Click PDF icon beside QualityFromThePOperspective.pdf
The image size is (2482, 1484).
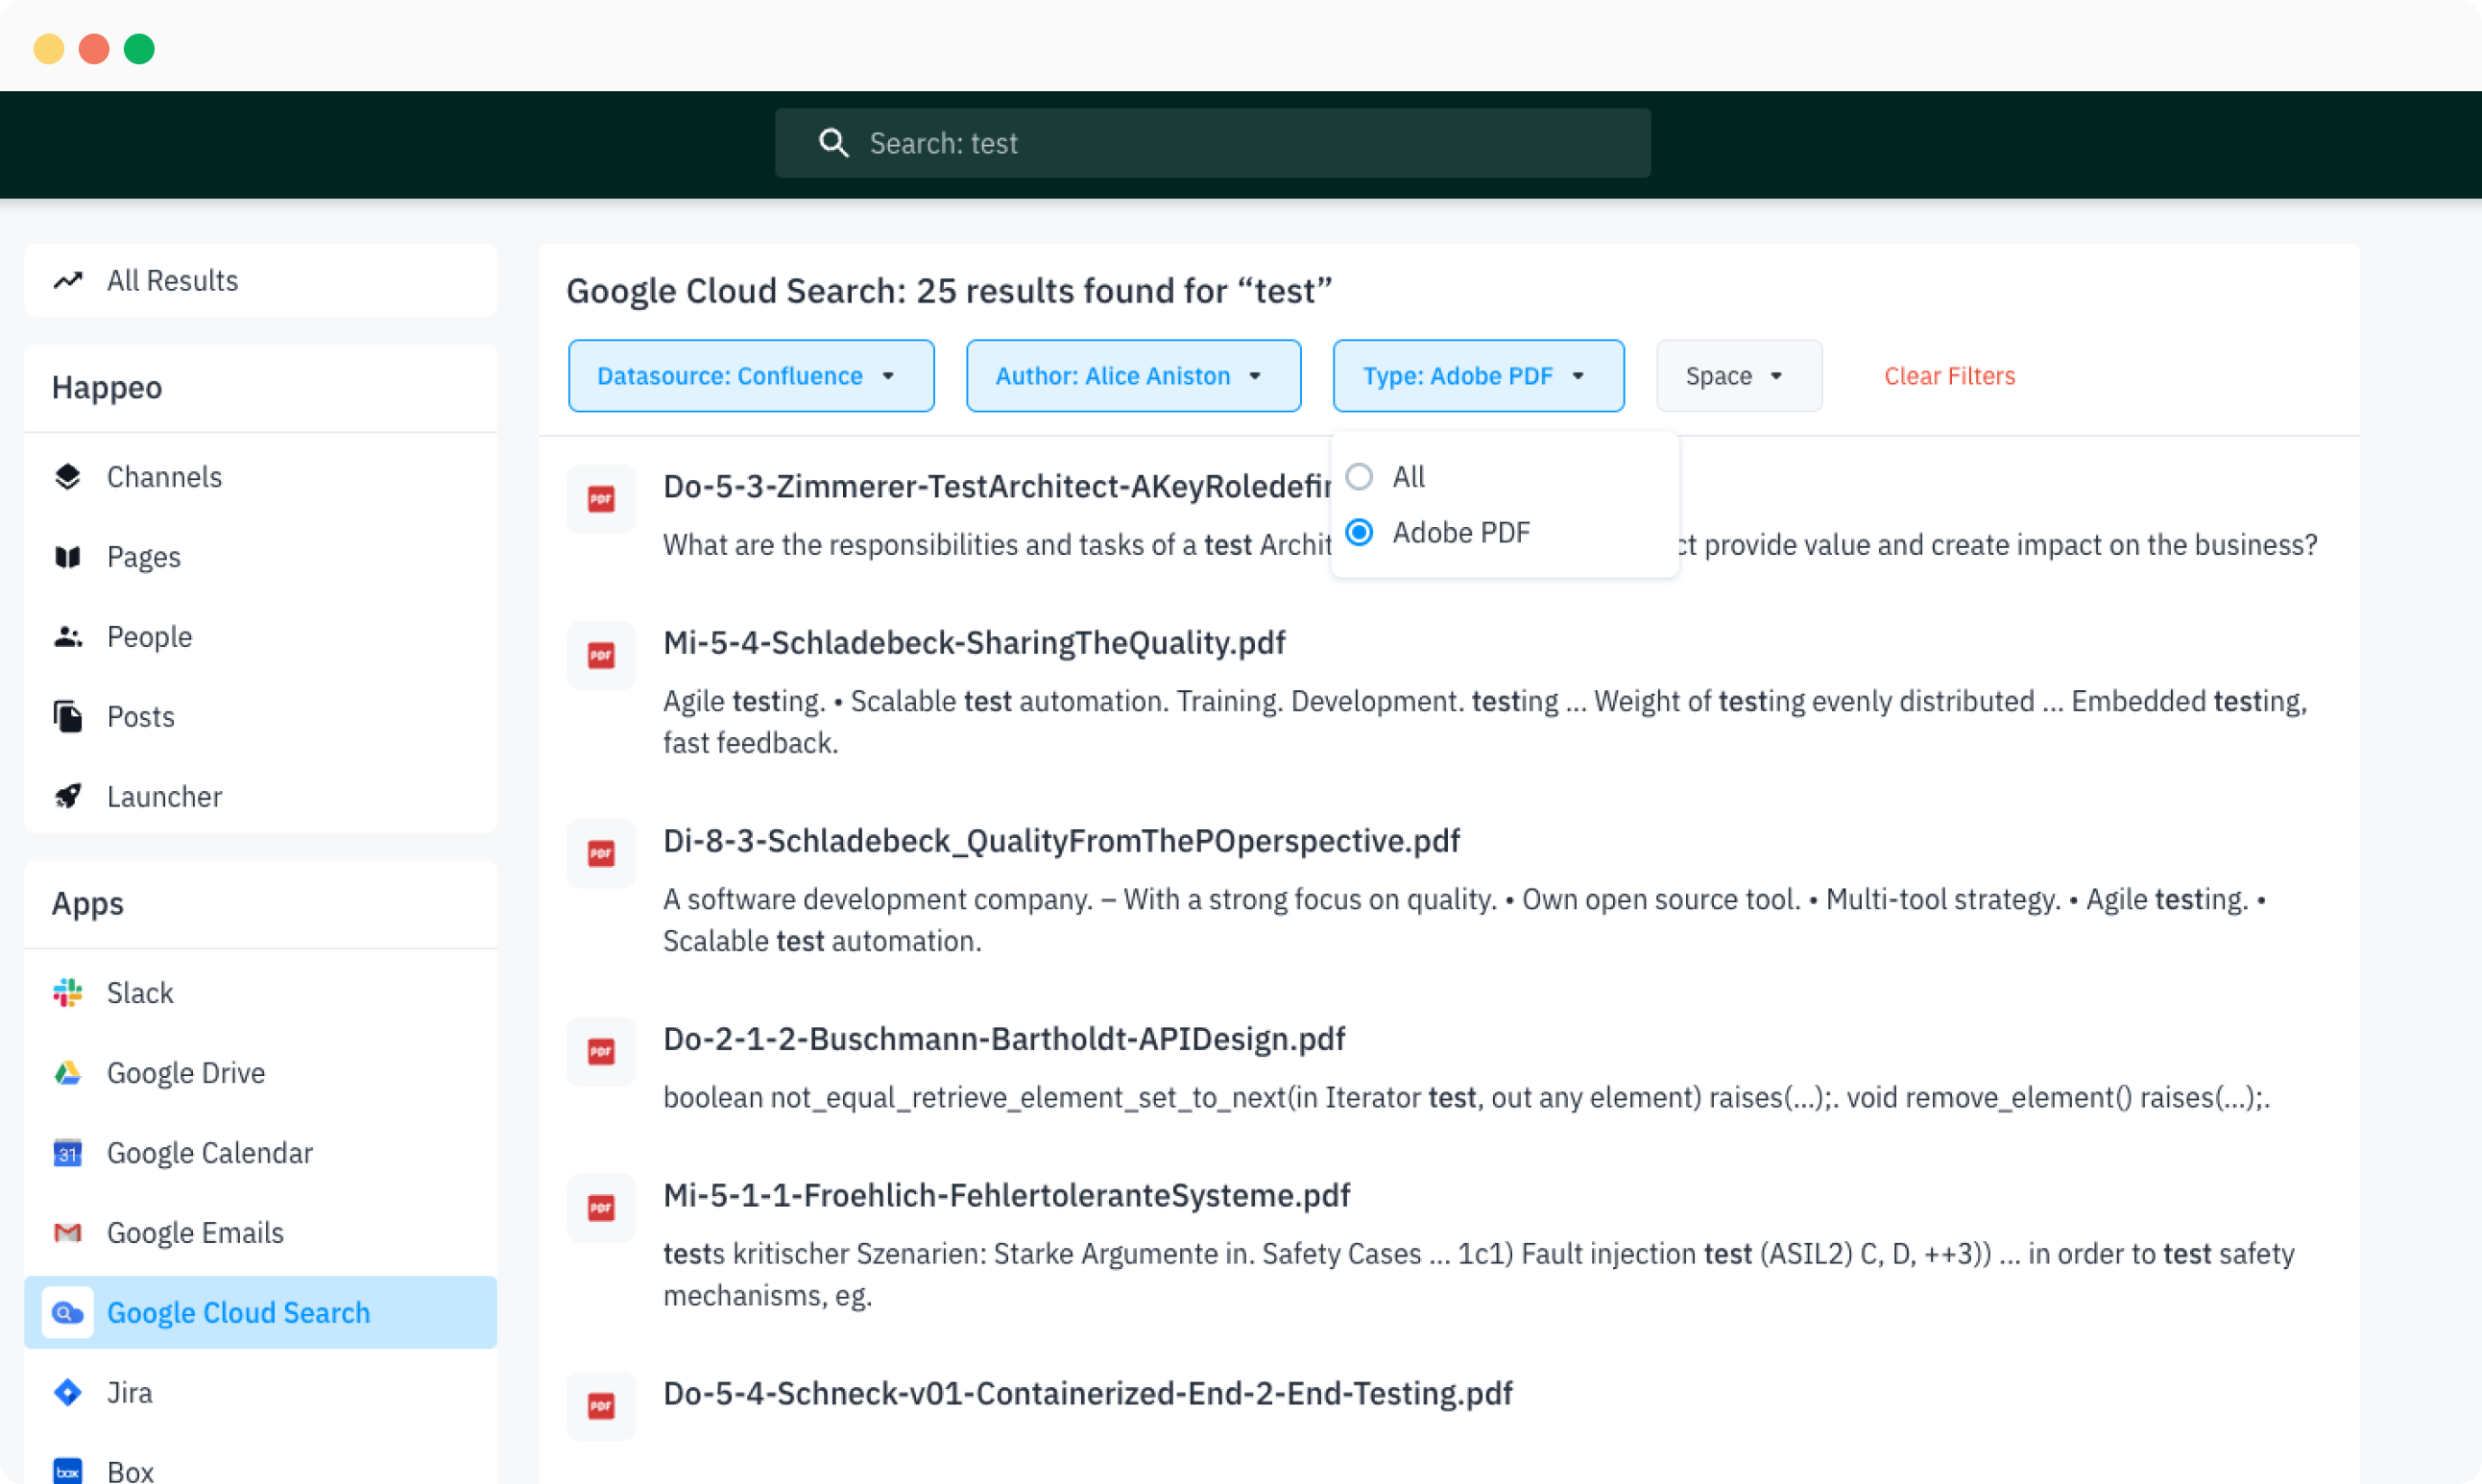[601, 854]
